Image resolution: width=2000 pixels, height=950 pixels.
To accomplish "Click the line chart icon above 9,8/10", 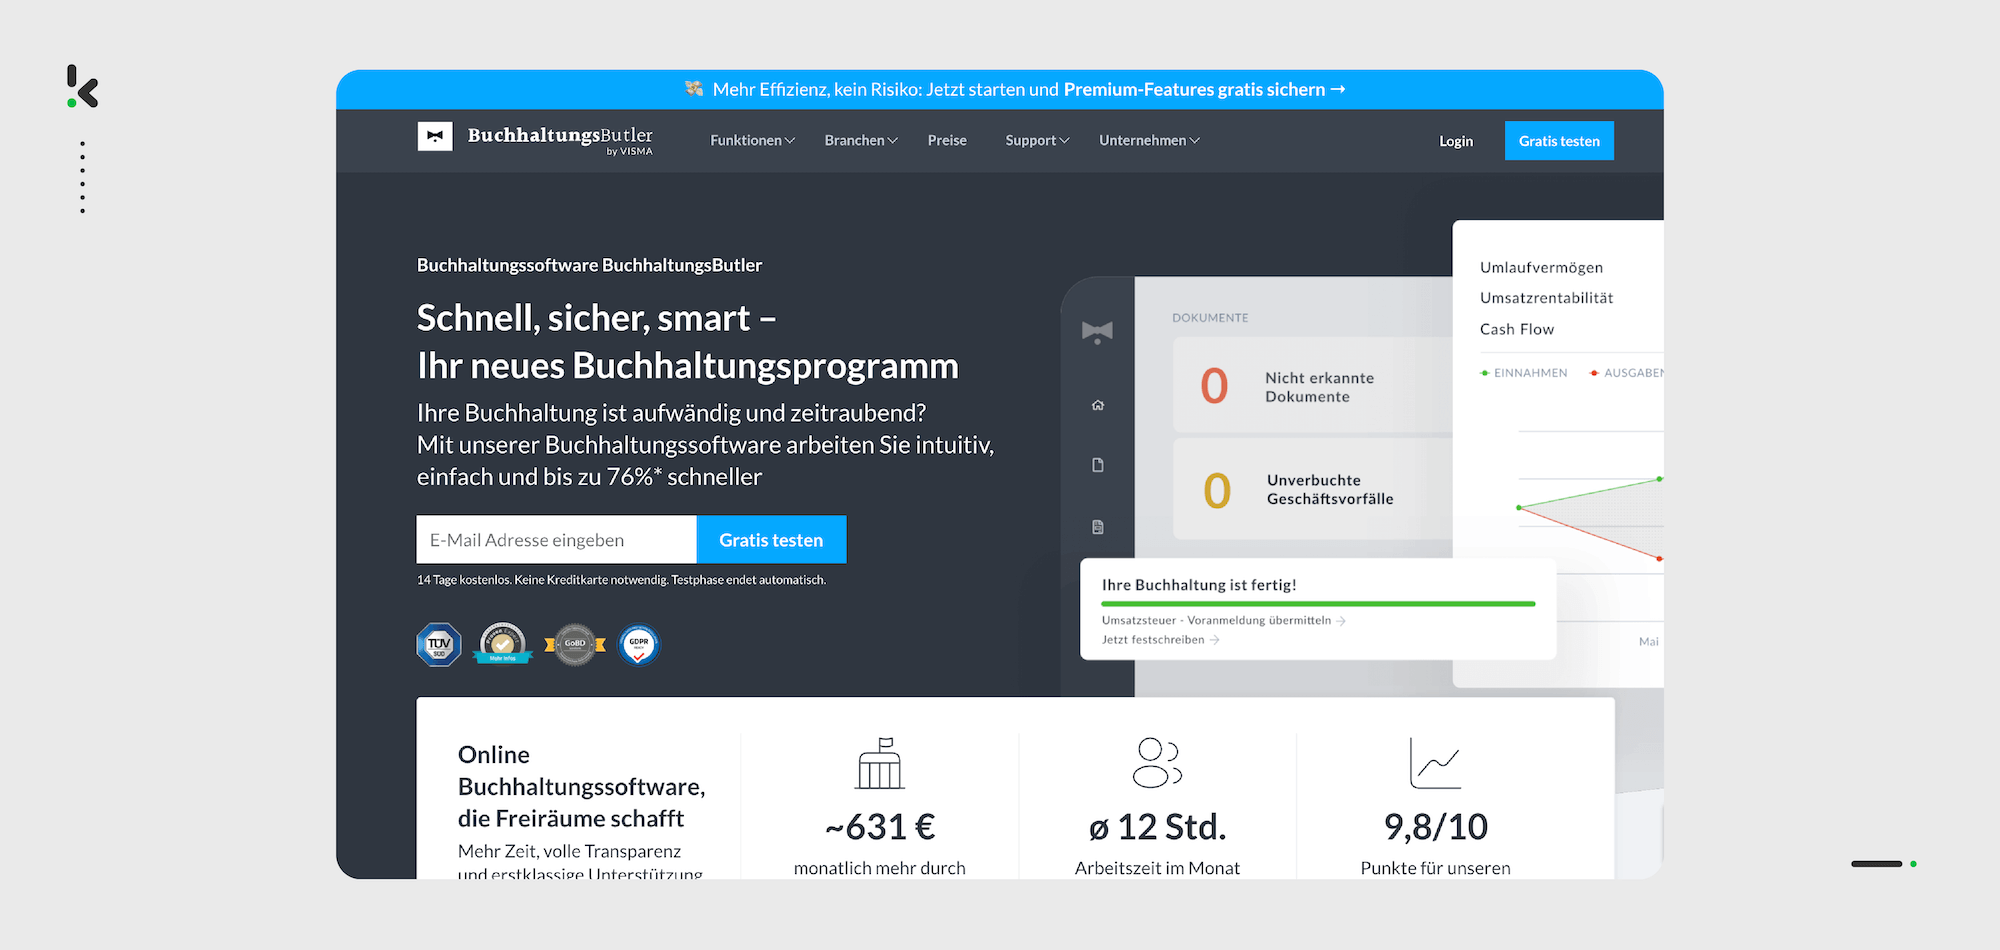I will click(1435, 763).
